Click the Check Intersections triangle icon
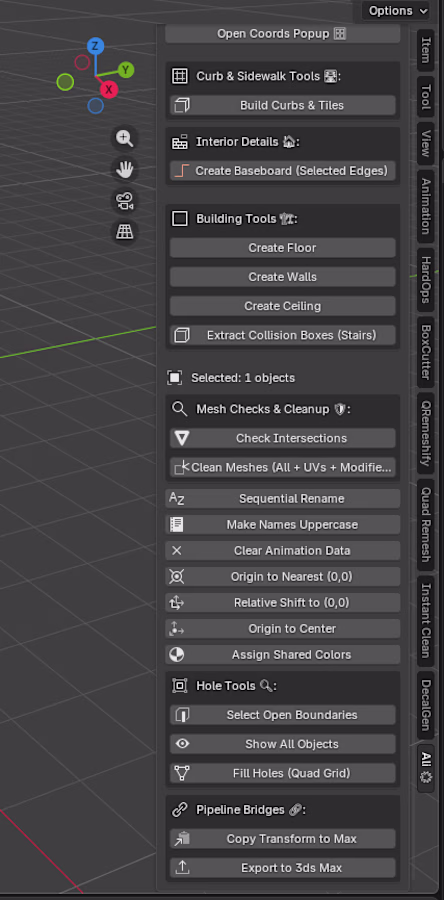The height and width of the screenshot is (900, 444). [x=182, y=439]
